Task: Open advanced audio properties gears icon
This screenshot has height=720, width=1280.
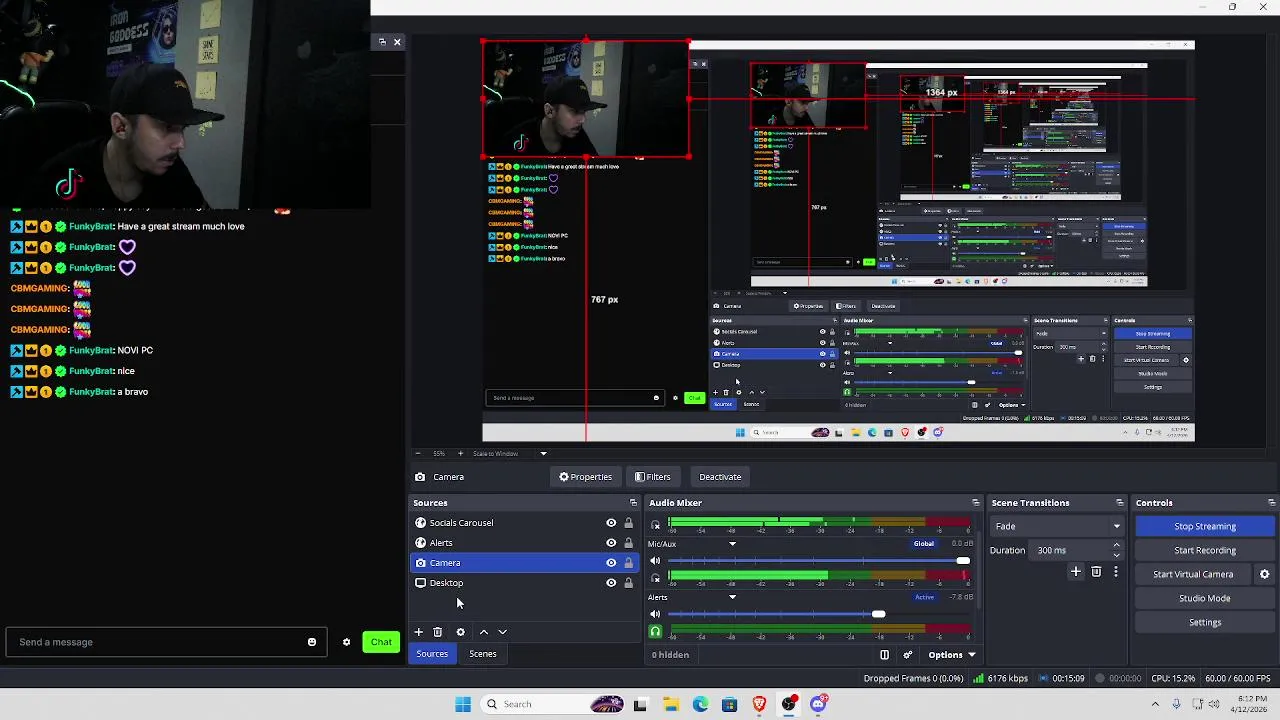Action: tap(908, 655)
